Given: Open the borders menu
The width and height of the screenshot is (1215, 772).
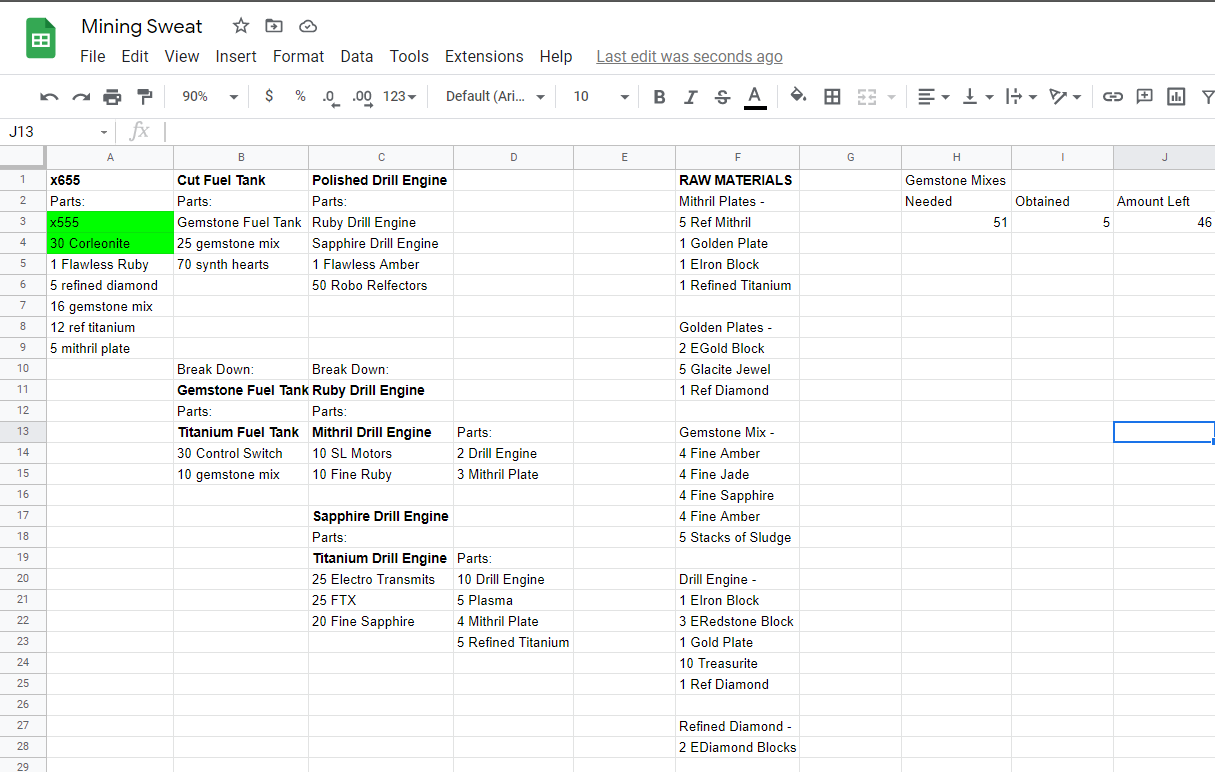Looking at the screenshot, I should 832,96.
